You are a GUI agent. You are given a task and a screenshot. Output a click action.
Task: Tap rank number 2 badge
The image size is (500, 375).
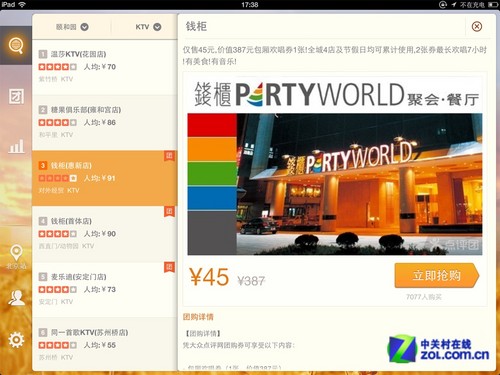(43, 110)
